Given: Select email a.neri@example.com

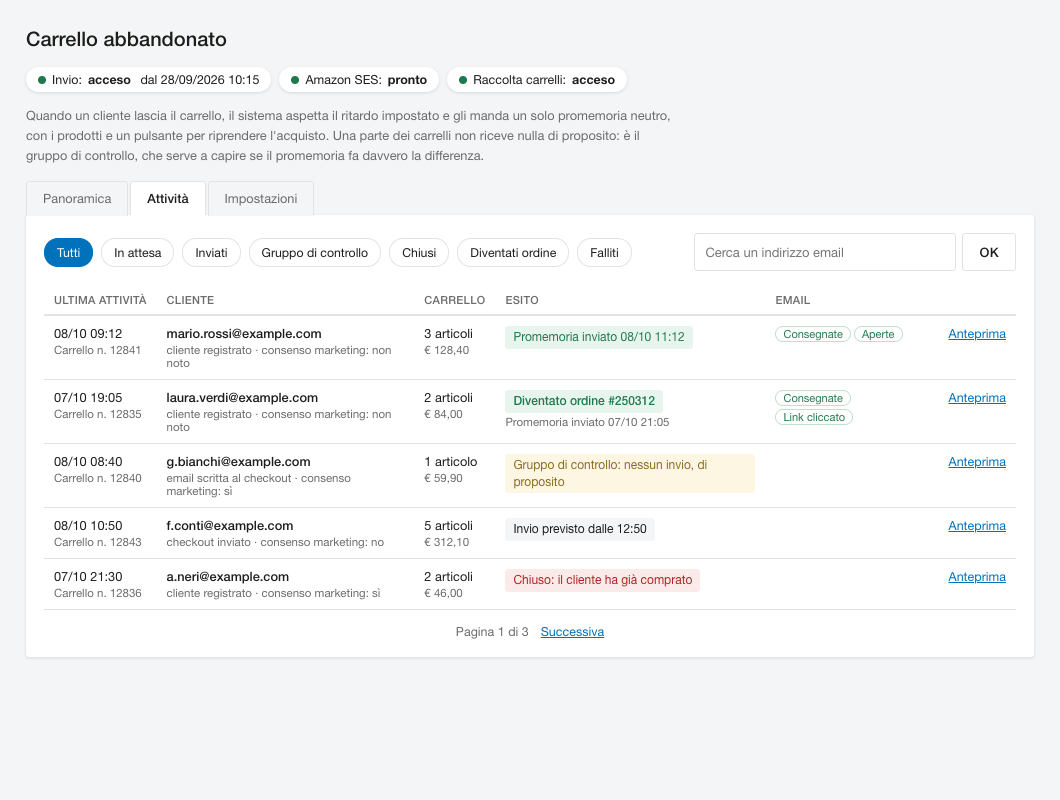Looking at the screenshot, I should pos(228,577).
